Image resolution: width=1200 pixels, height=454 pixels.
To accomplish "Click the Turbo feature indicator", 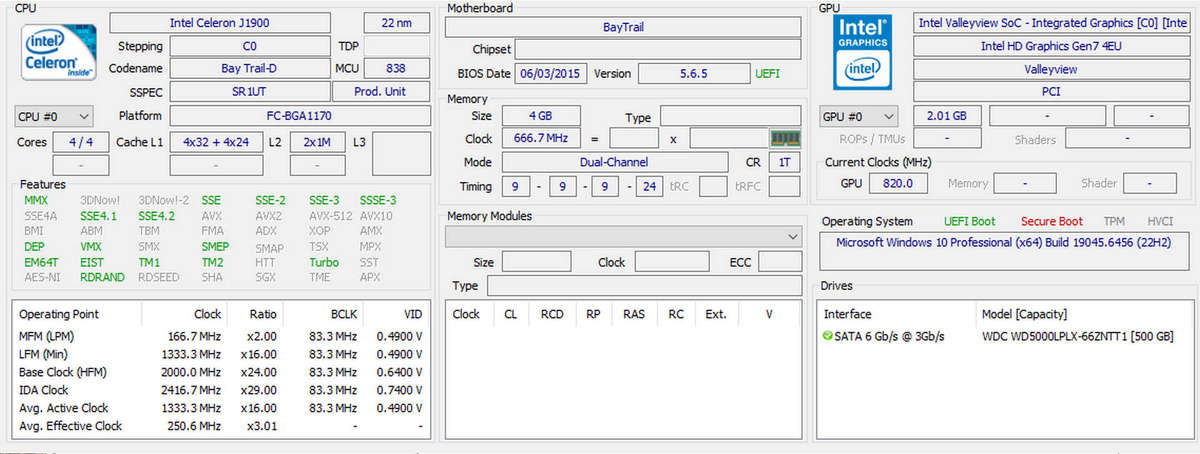I will (x=324, y=262).
